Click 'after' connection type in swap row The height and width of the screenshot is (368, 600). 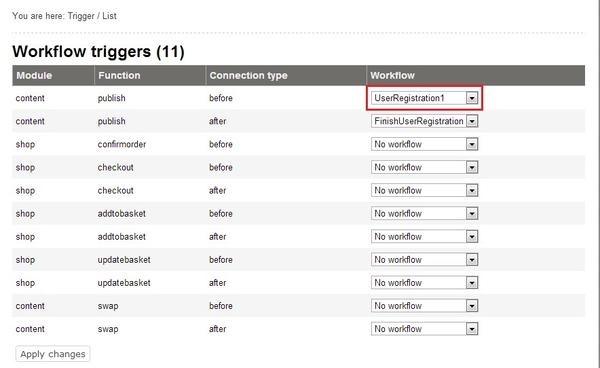(x=217, y=329)
